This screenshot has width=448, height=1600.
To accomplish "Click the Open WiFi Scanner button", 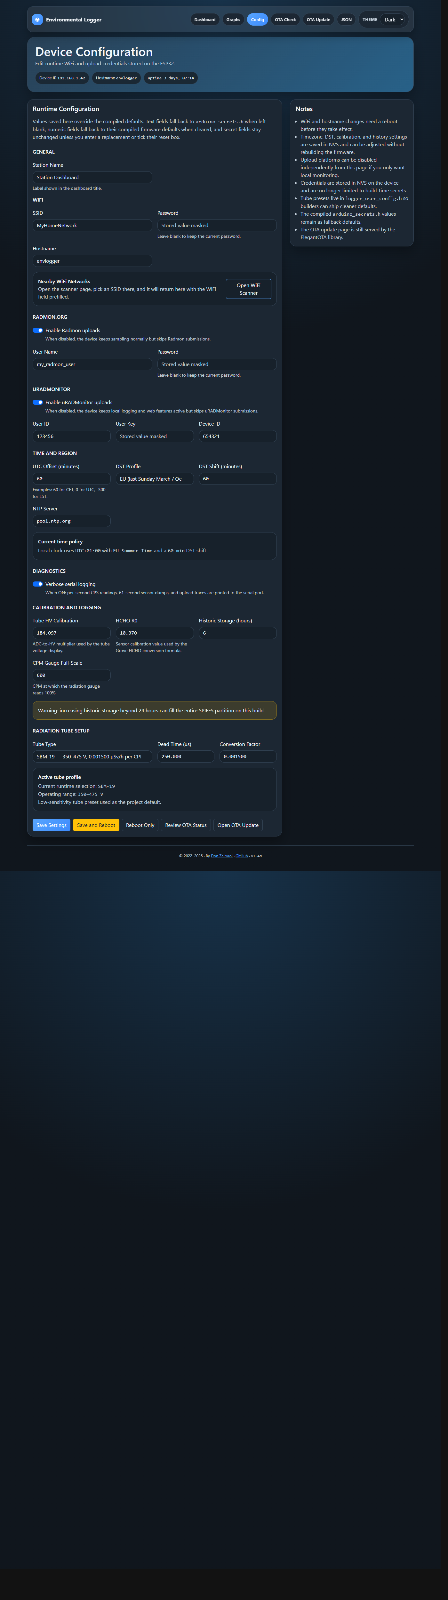I will 248,289.
